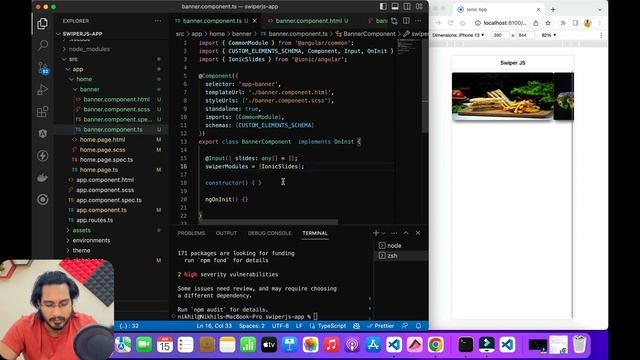Open banner.component.scss in explorer

[110, 109]
